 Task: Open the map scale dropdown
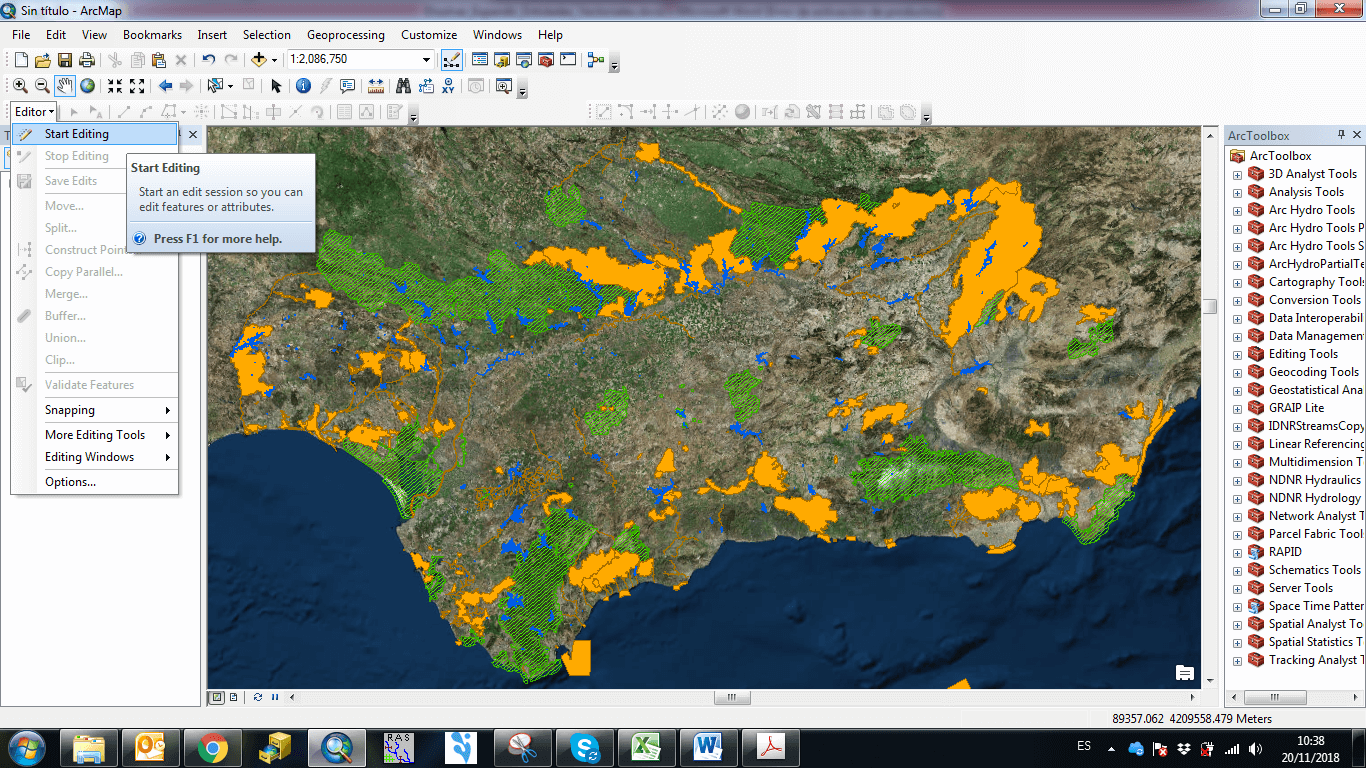427,60
